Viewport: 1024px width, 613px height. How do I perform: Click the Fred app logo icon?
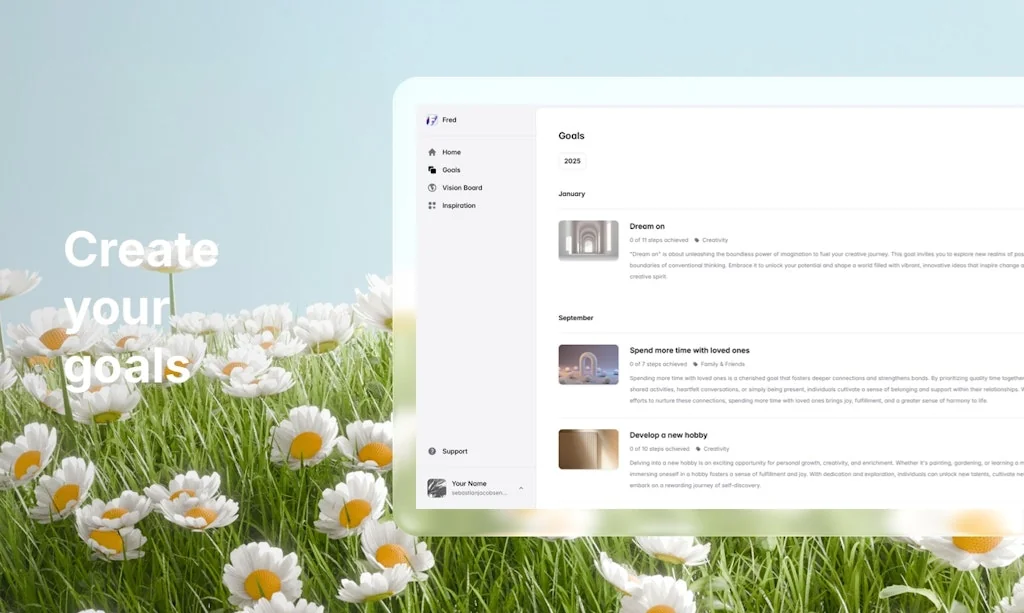point(432,120)
